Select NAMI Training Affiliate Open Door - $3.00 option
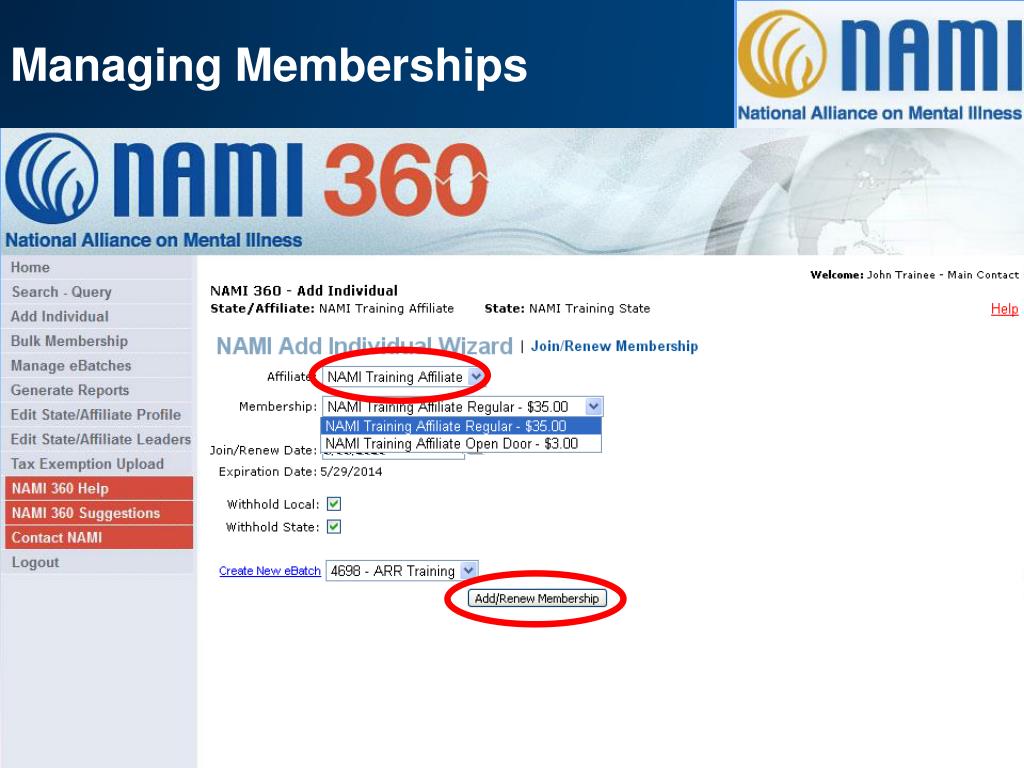The image size is (1024, 768). (x=460, y=443)
